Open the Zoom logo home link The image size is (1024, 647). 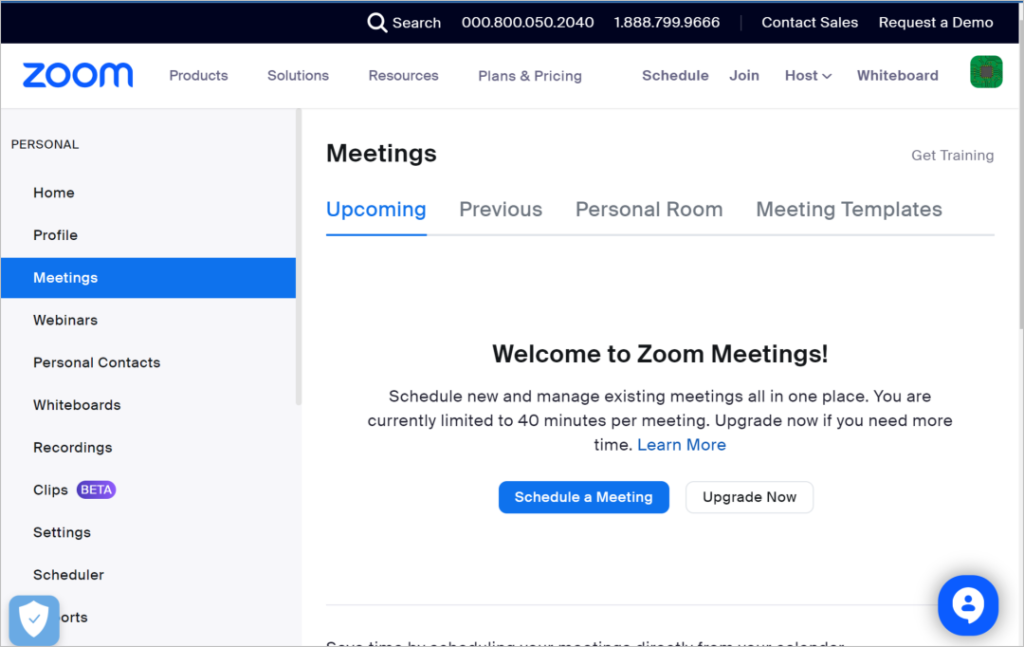pos(78,75)
